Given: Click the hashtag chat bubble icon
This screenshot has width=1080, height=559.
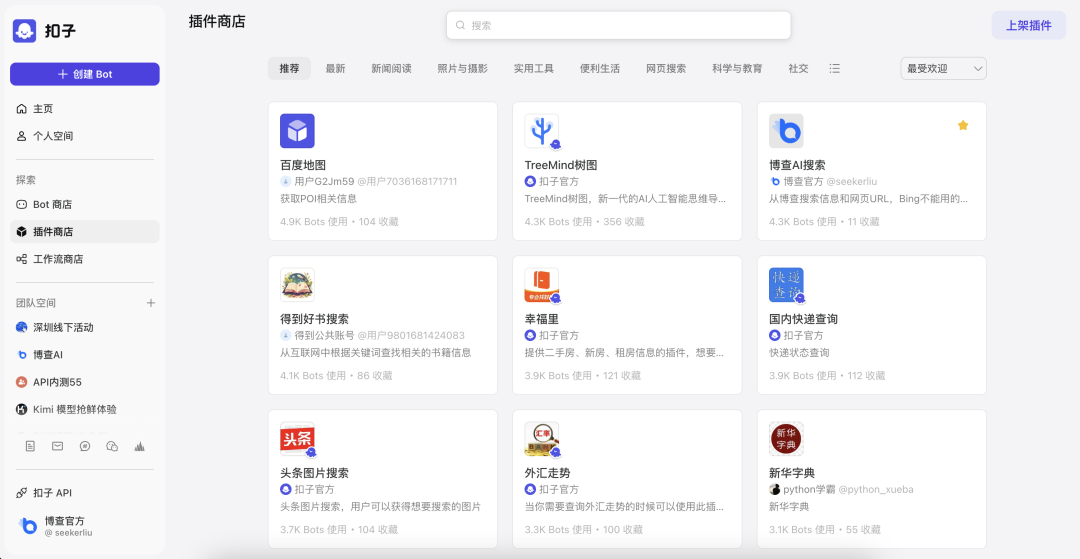Looking at the screenshot, I should (85, 446).
